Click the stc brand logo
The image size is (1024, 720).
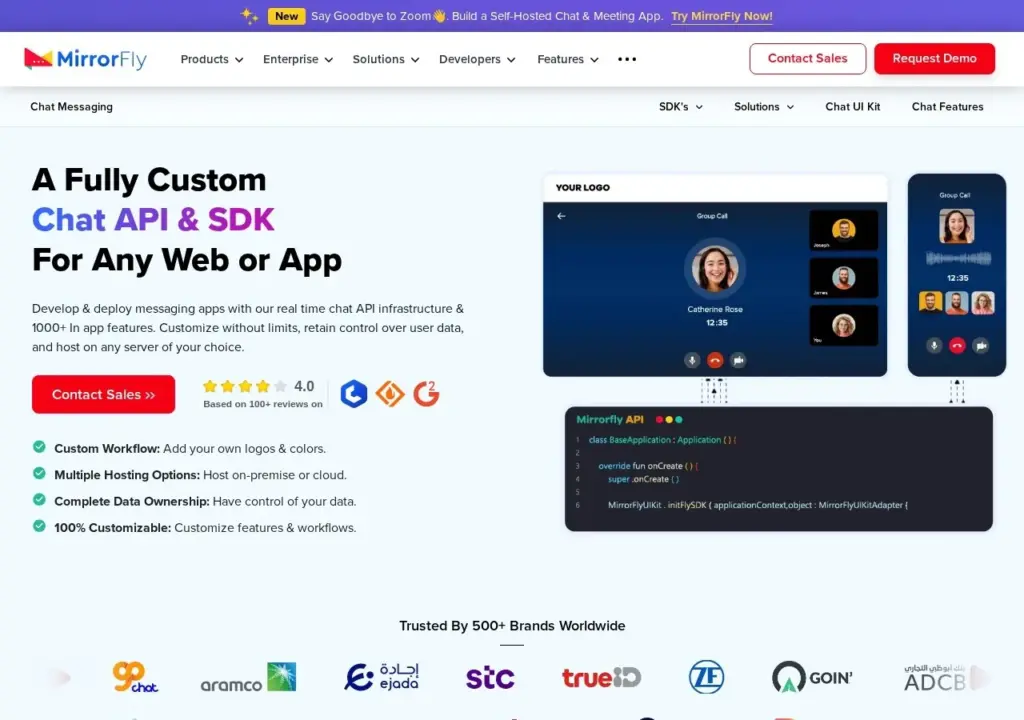[x=490, y=678]
